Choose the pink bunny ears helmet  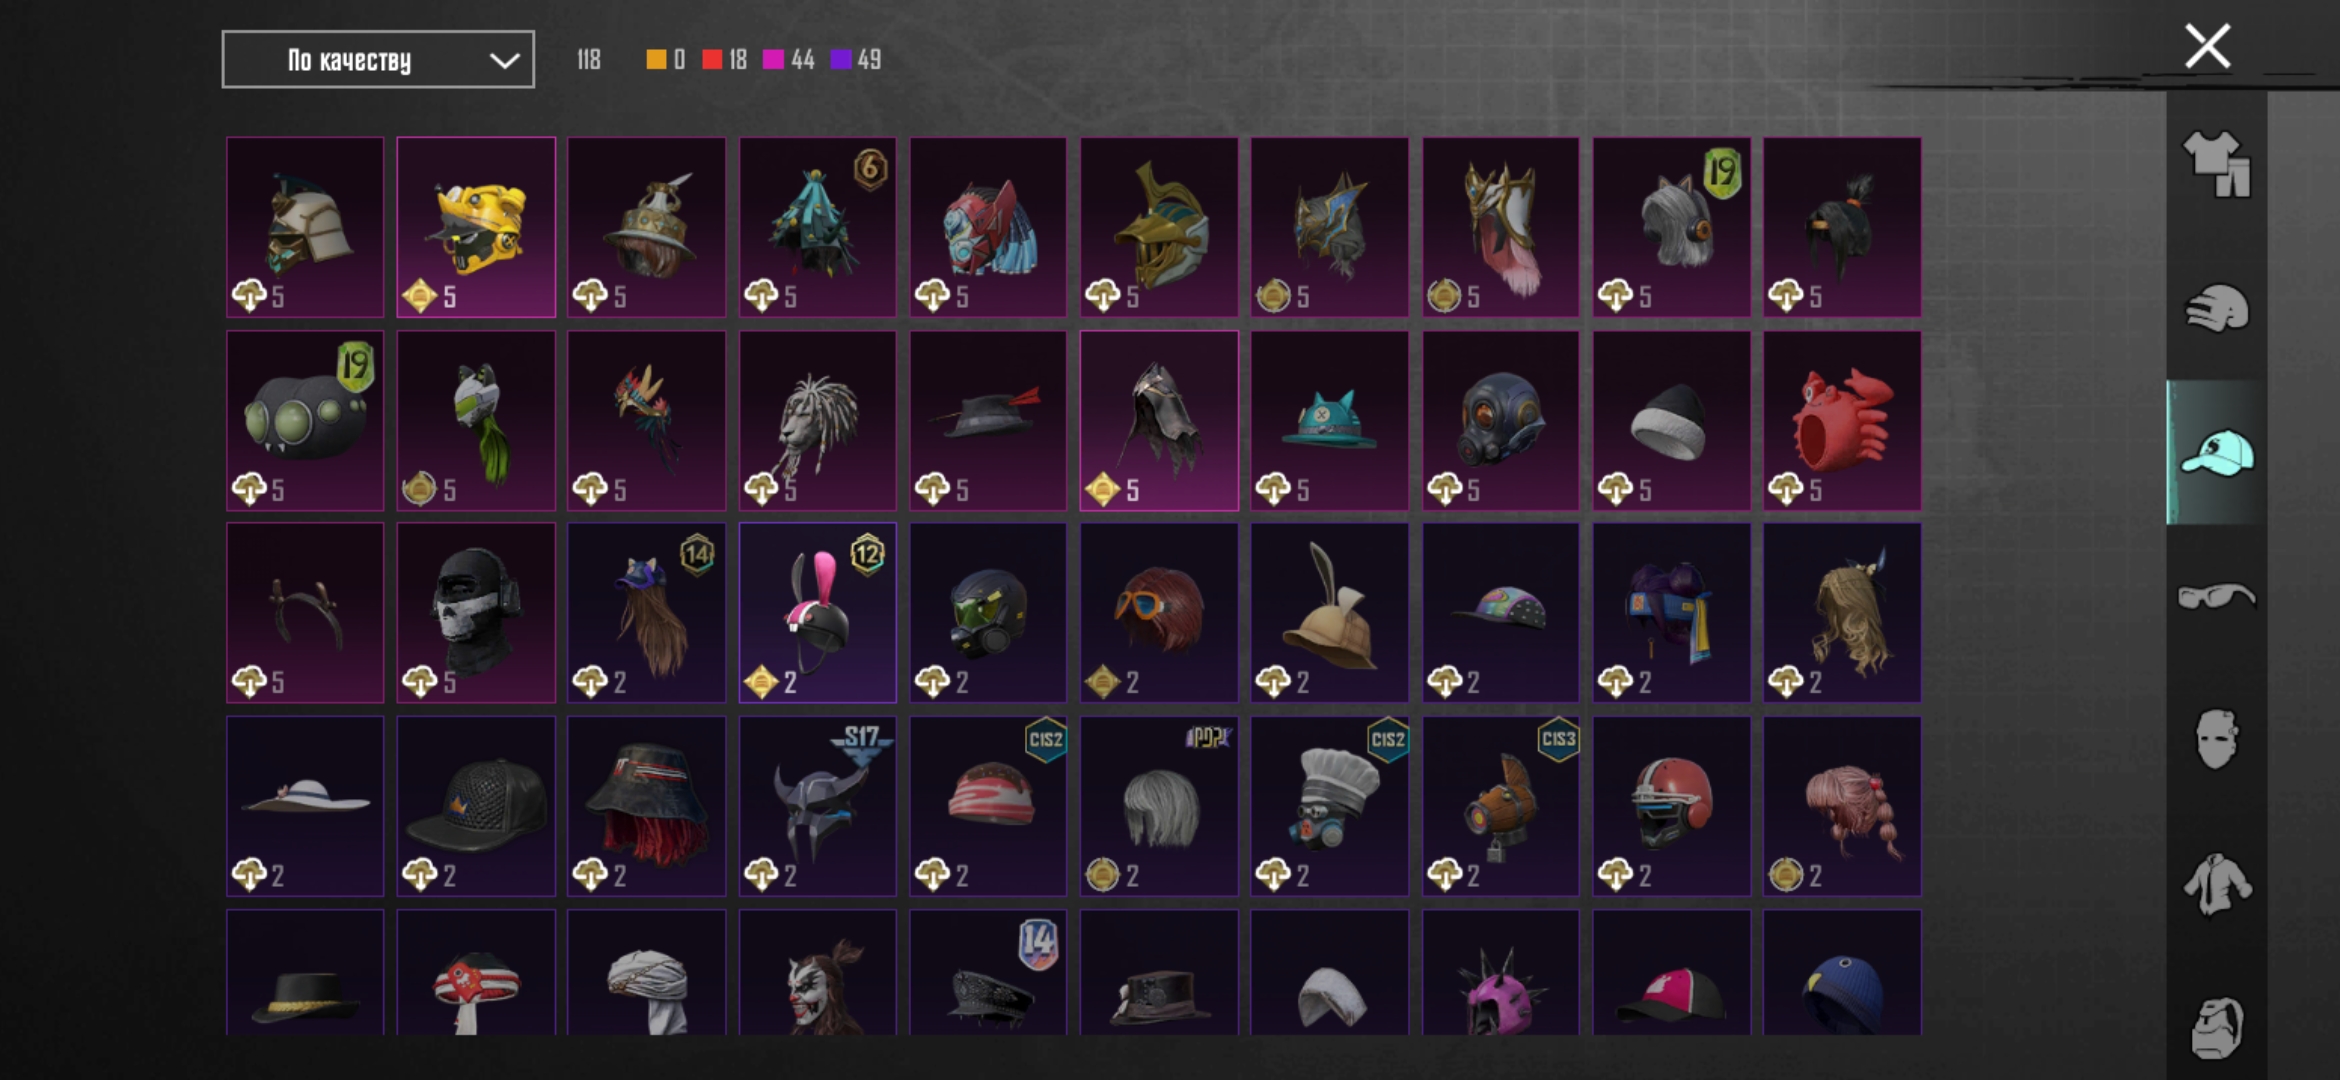[x=818, y=613]
